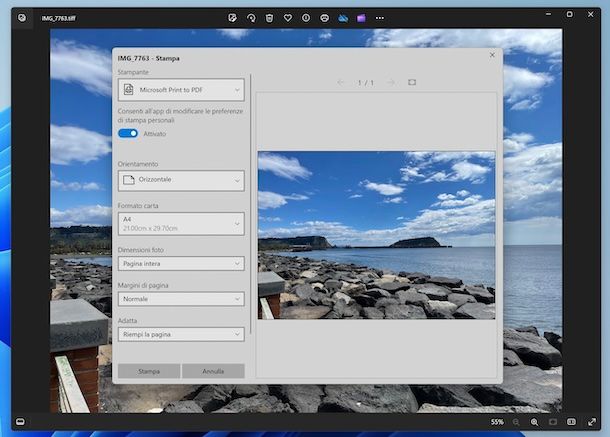The image size is (610, 437).
Task: Open the Margini di pagina dropdown showing Normale
Action: pyautogui.click(x=181, y=299)
